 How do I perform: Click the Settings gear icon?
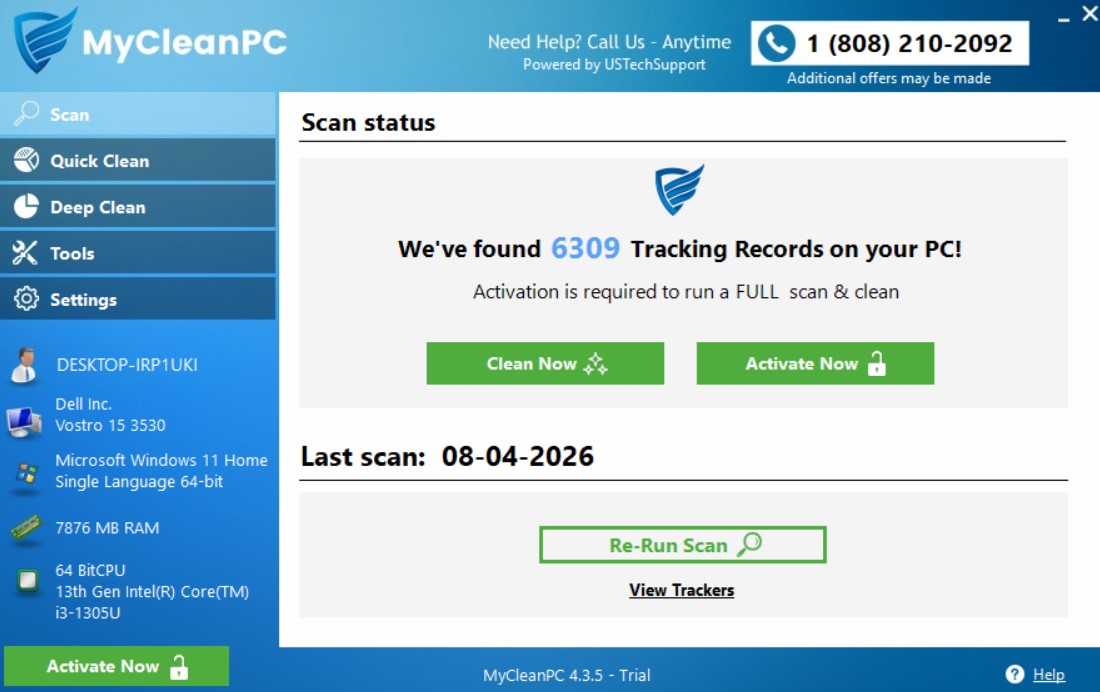[27, 299]
